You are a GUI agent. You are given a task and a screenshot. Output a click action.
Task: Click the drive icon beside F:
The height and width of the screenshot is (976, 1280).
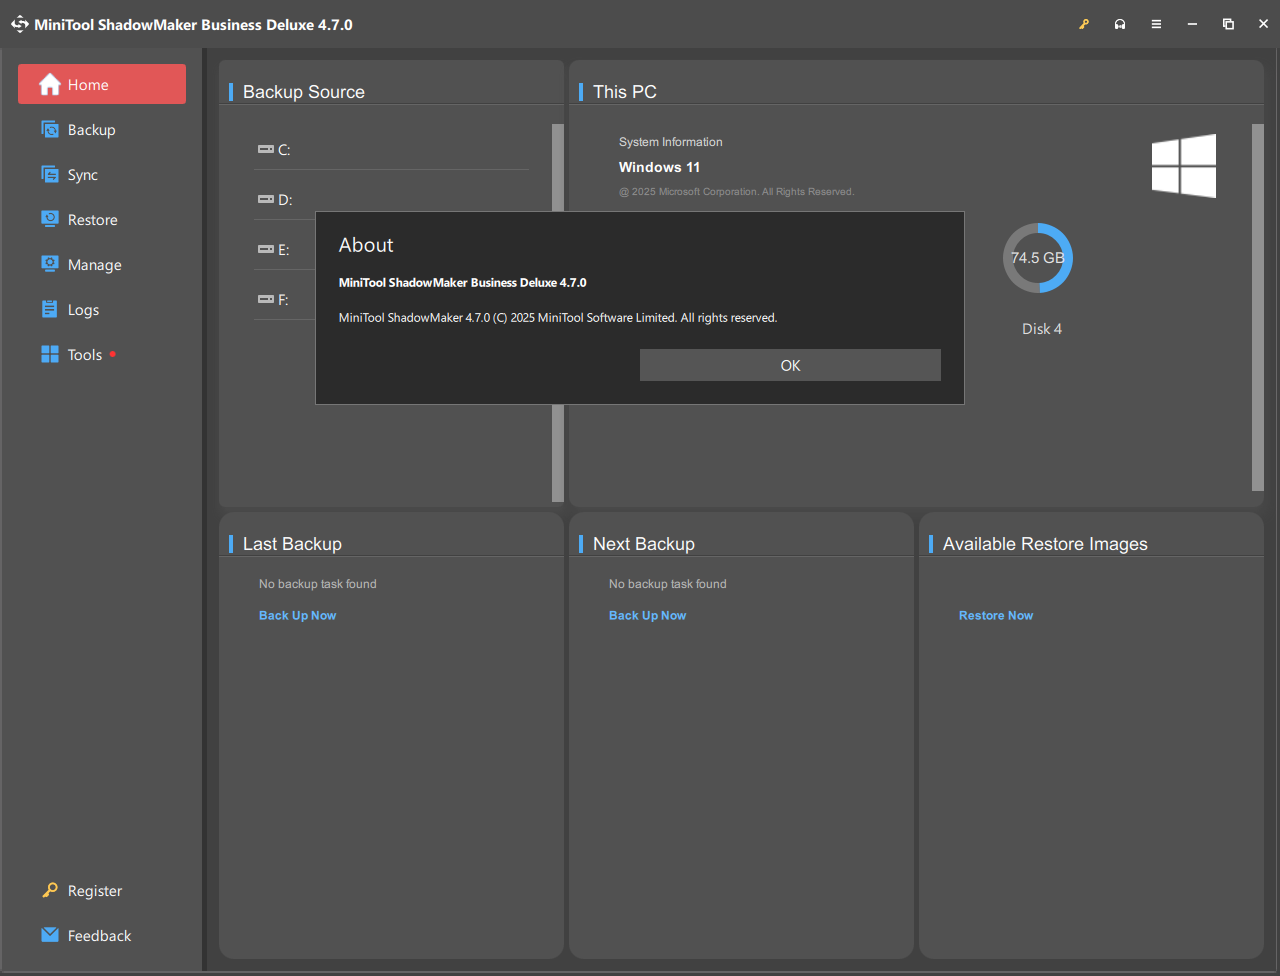click(x=266, y=299)
